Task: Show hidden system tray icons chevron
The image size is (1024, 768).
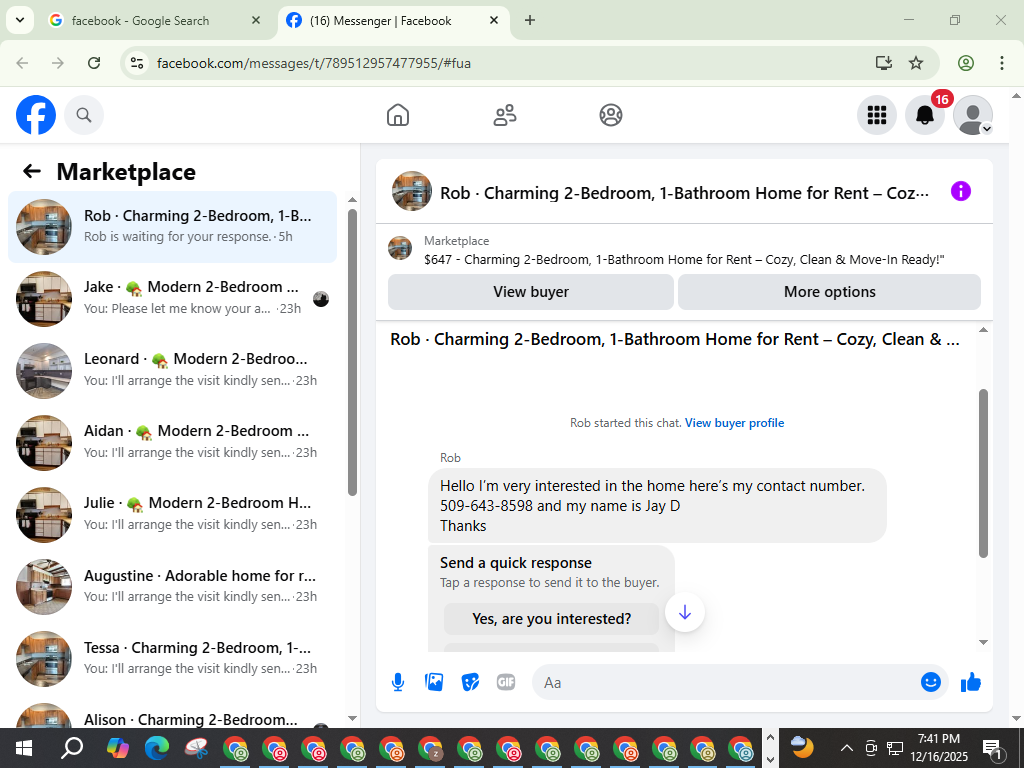Action: click(846, 748)
